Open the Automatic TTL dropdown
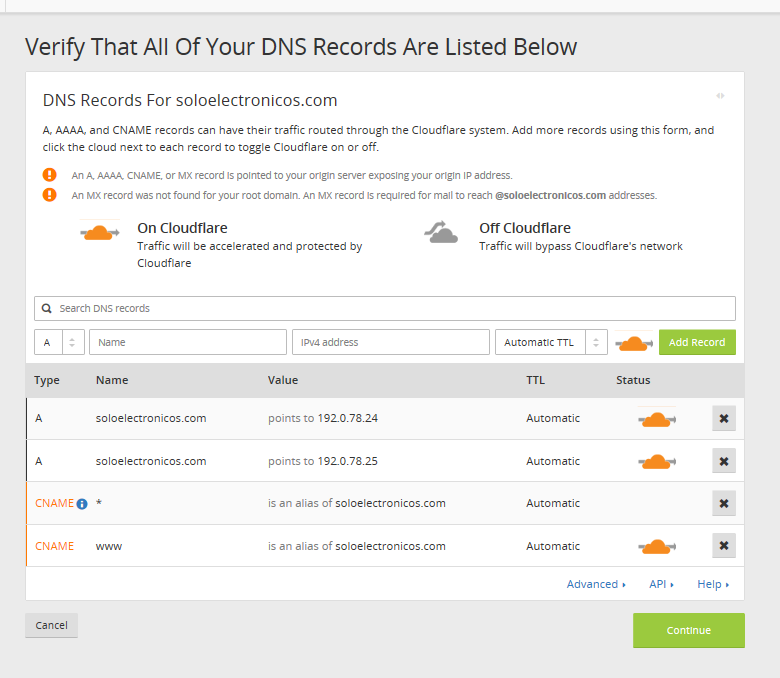780x678 pixels. point(551,342)
